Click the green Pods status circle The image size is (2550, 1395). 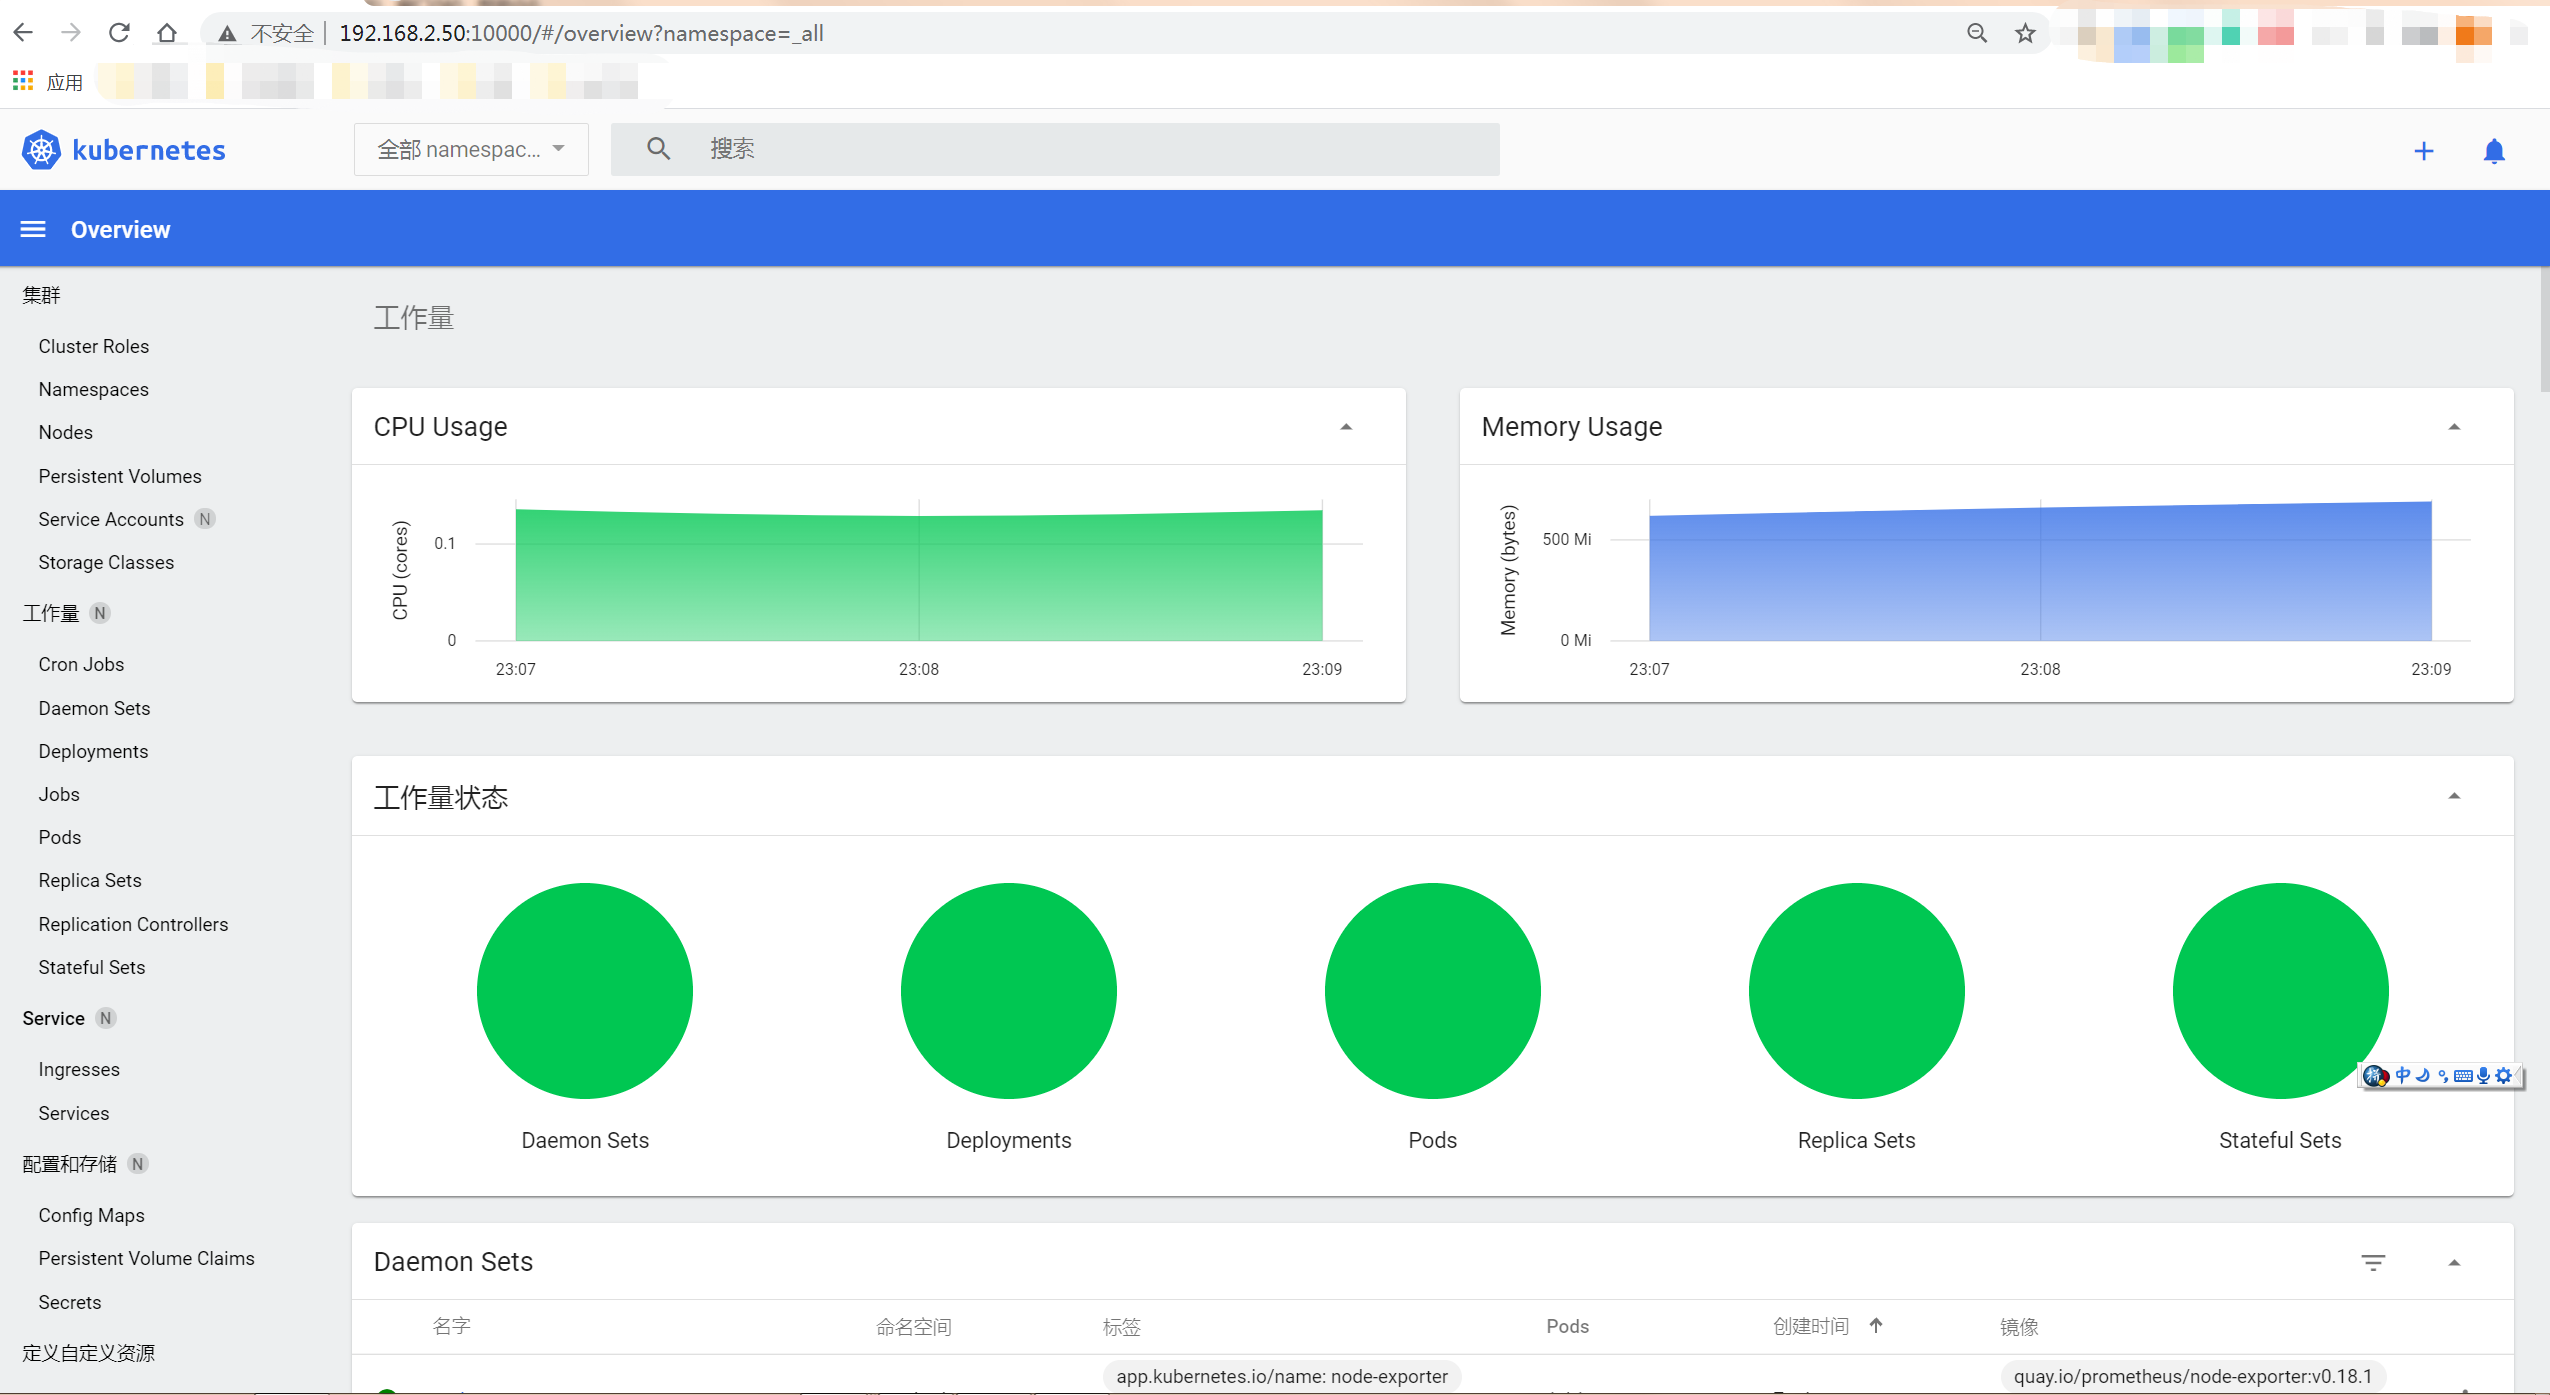click(x=1432, y=990)
